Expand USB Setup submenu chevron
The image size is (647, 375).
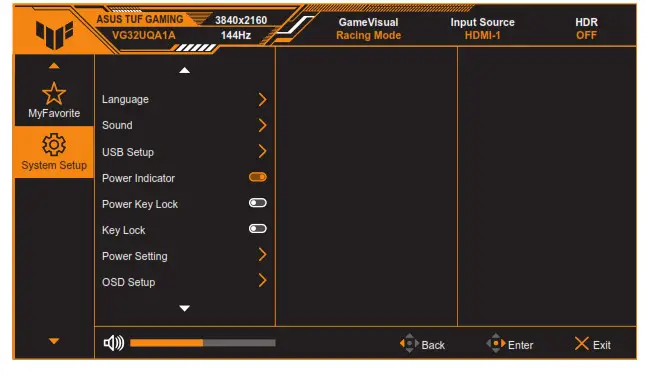pos(262,151)
